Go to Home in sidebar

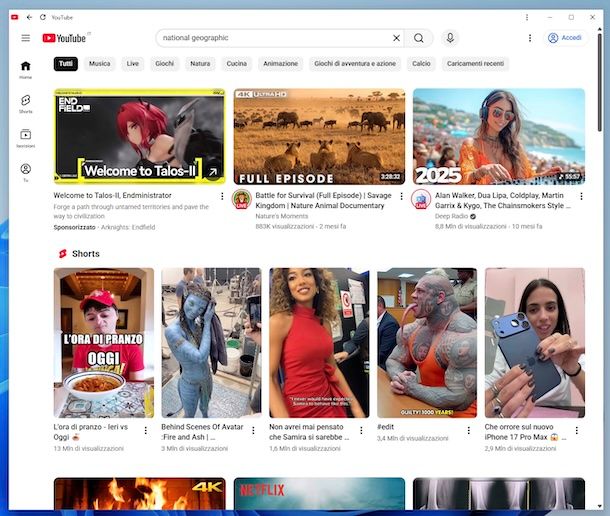point(26,70)
